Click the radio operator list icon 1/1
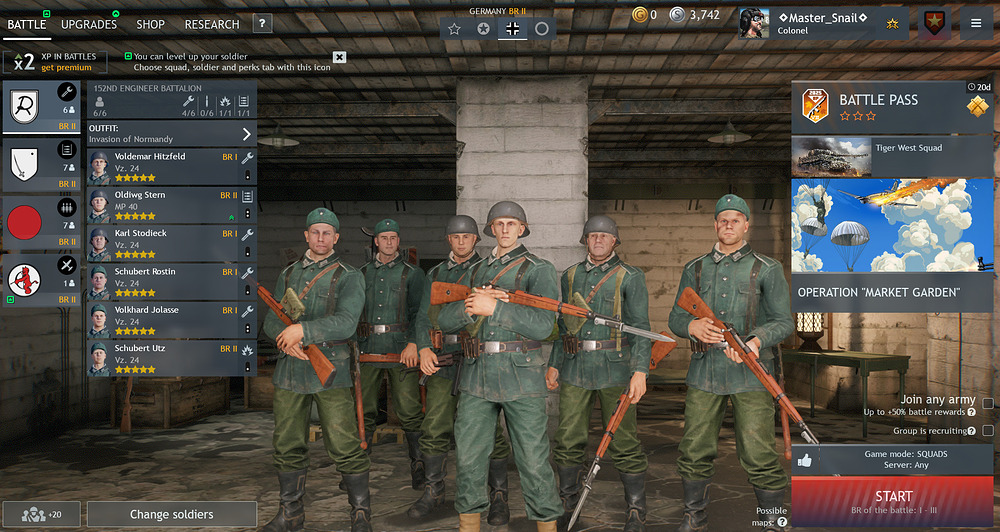 (244, 101)
